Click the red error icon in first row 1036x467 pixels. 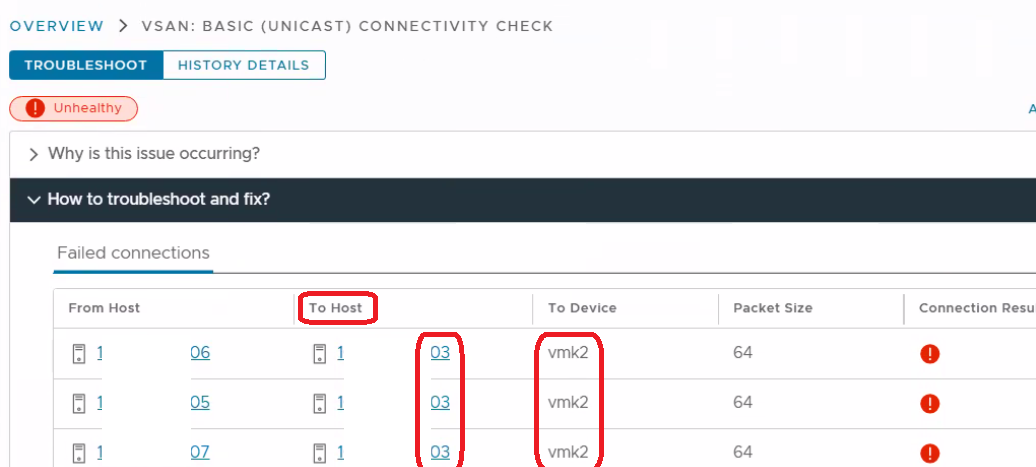point(930,353)
